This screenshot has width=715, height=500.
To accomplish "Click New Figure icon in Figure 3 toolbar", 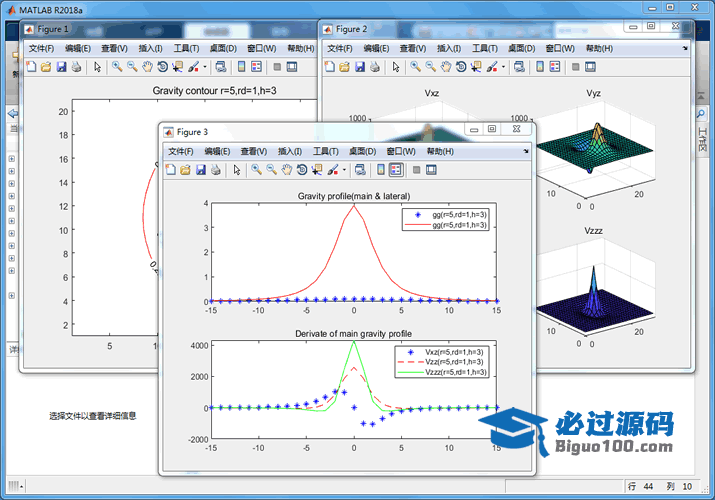I will pos(171,170).
